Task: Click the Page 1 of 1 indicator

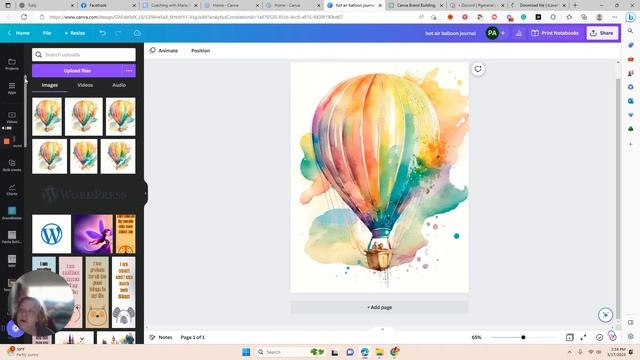Action: (193, 337)
